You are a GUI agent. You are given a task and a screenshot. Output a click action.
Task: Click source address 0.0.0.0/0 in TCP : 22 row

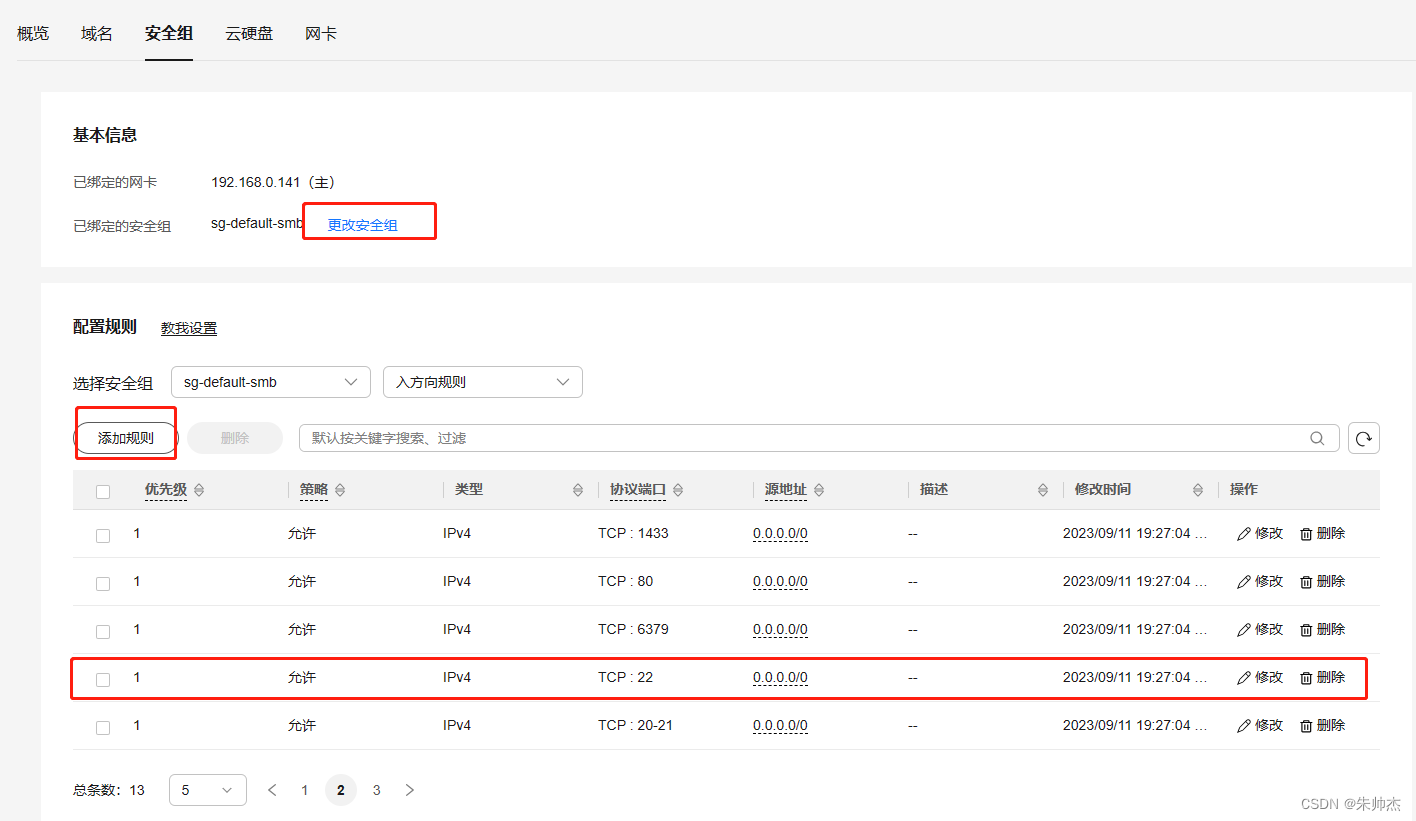pyautogui.click(x=780, y=678)
